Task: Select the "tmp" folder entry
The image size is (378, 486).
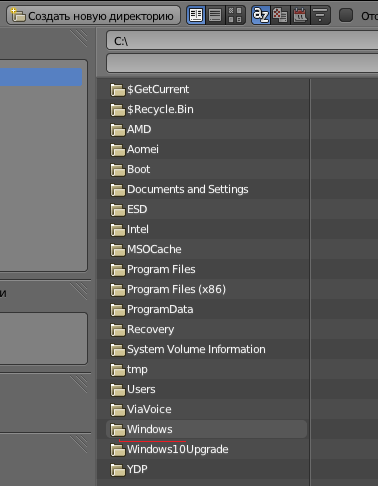Action: [137, 369]
